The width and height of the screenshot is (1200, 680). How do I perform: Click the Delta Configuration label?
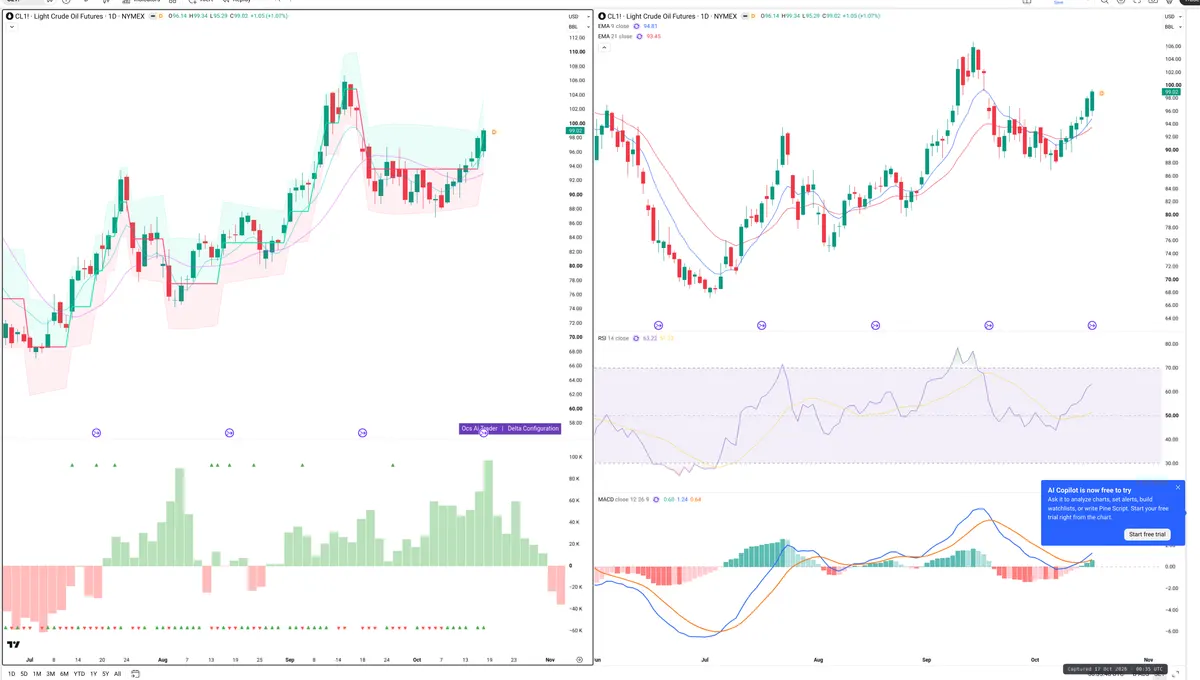tap(533, 428)
